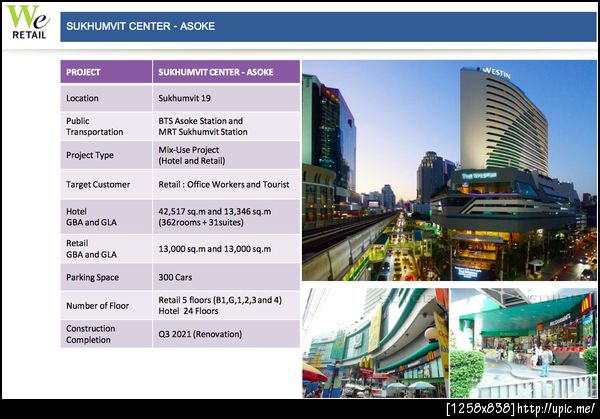Click the 'Retail GBA and GLA' label cell
This screenshot has width=600, height=419.
pyautogui.click(x=106, y=248)
